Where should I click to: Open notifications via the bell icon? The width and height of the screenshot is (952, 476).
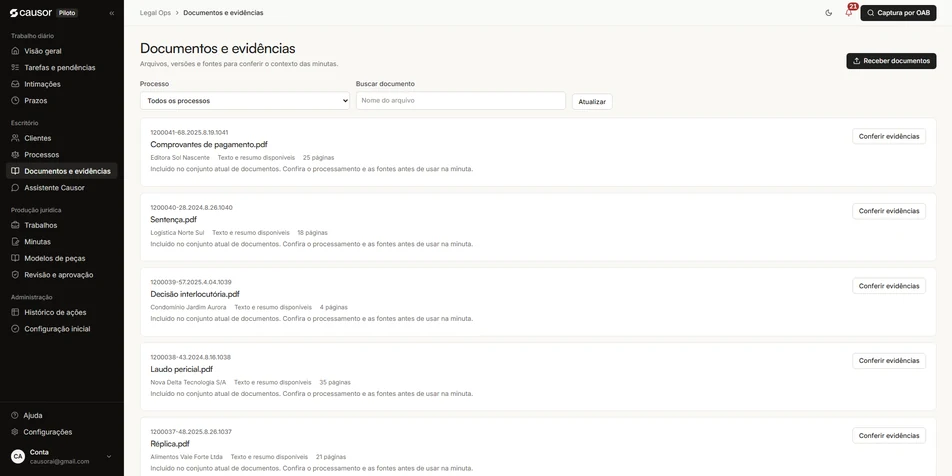(849, 12)
